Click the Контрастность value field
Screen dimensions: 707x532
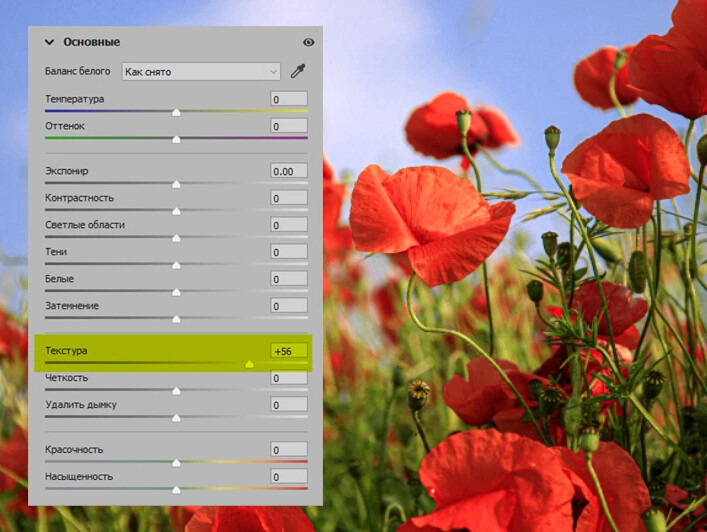tap(289, 198)
